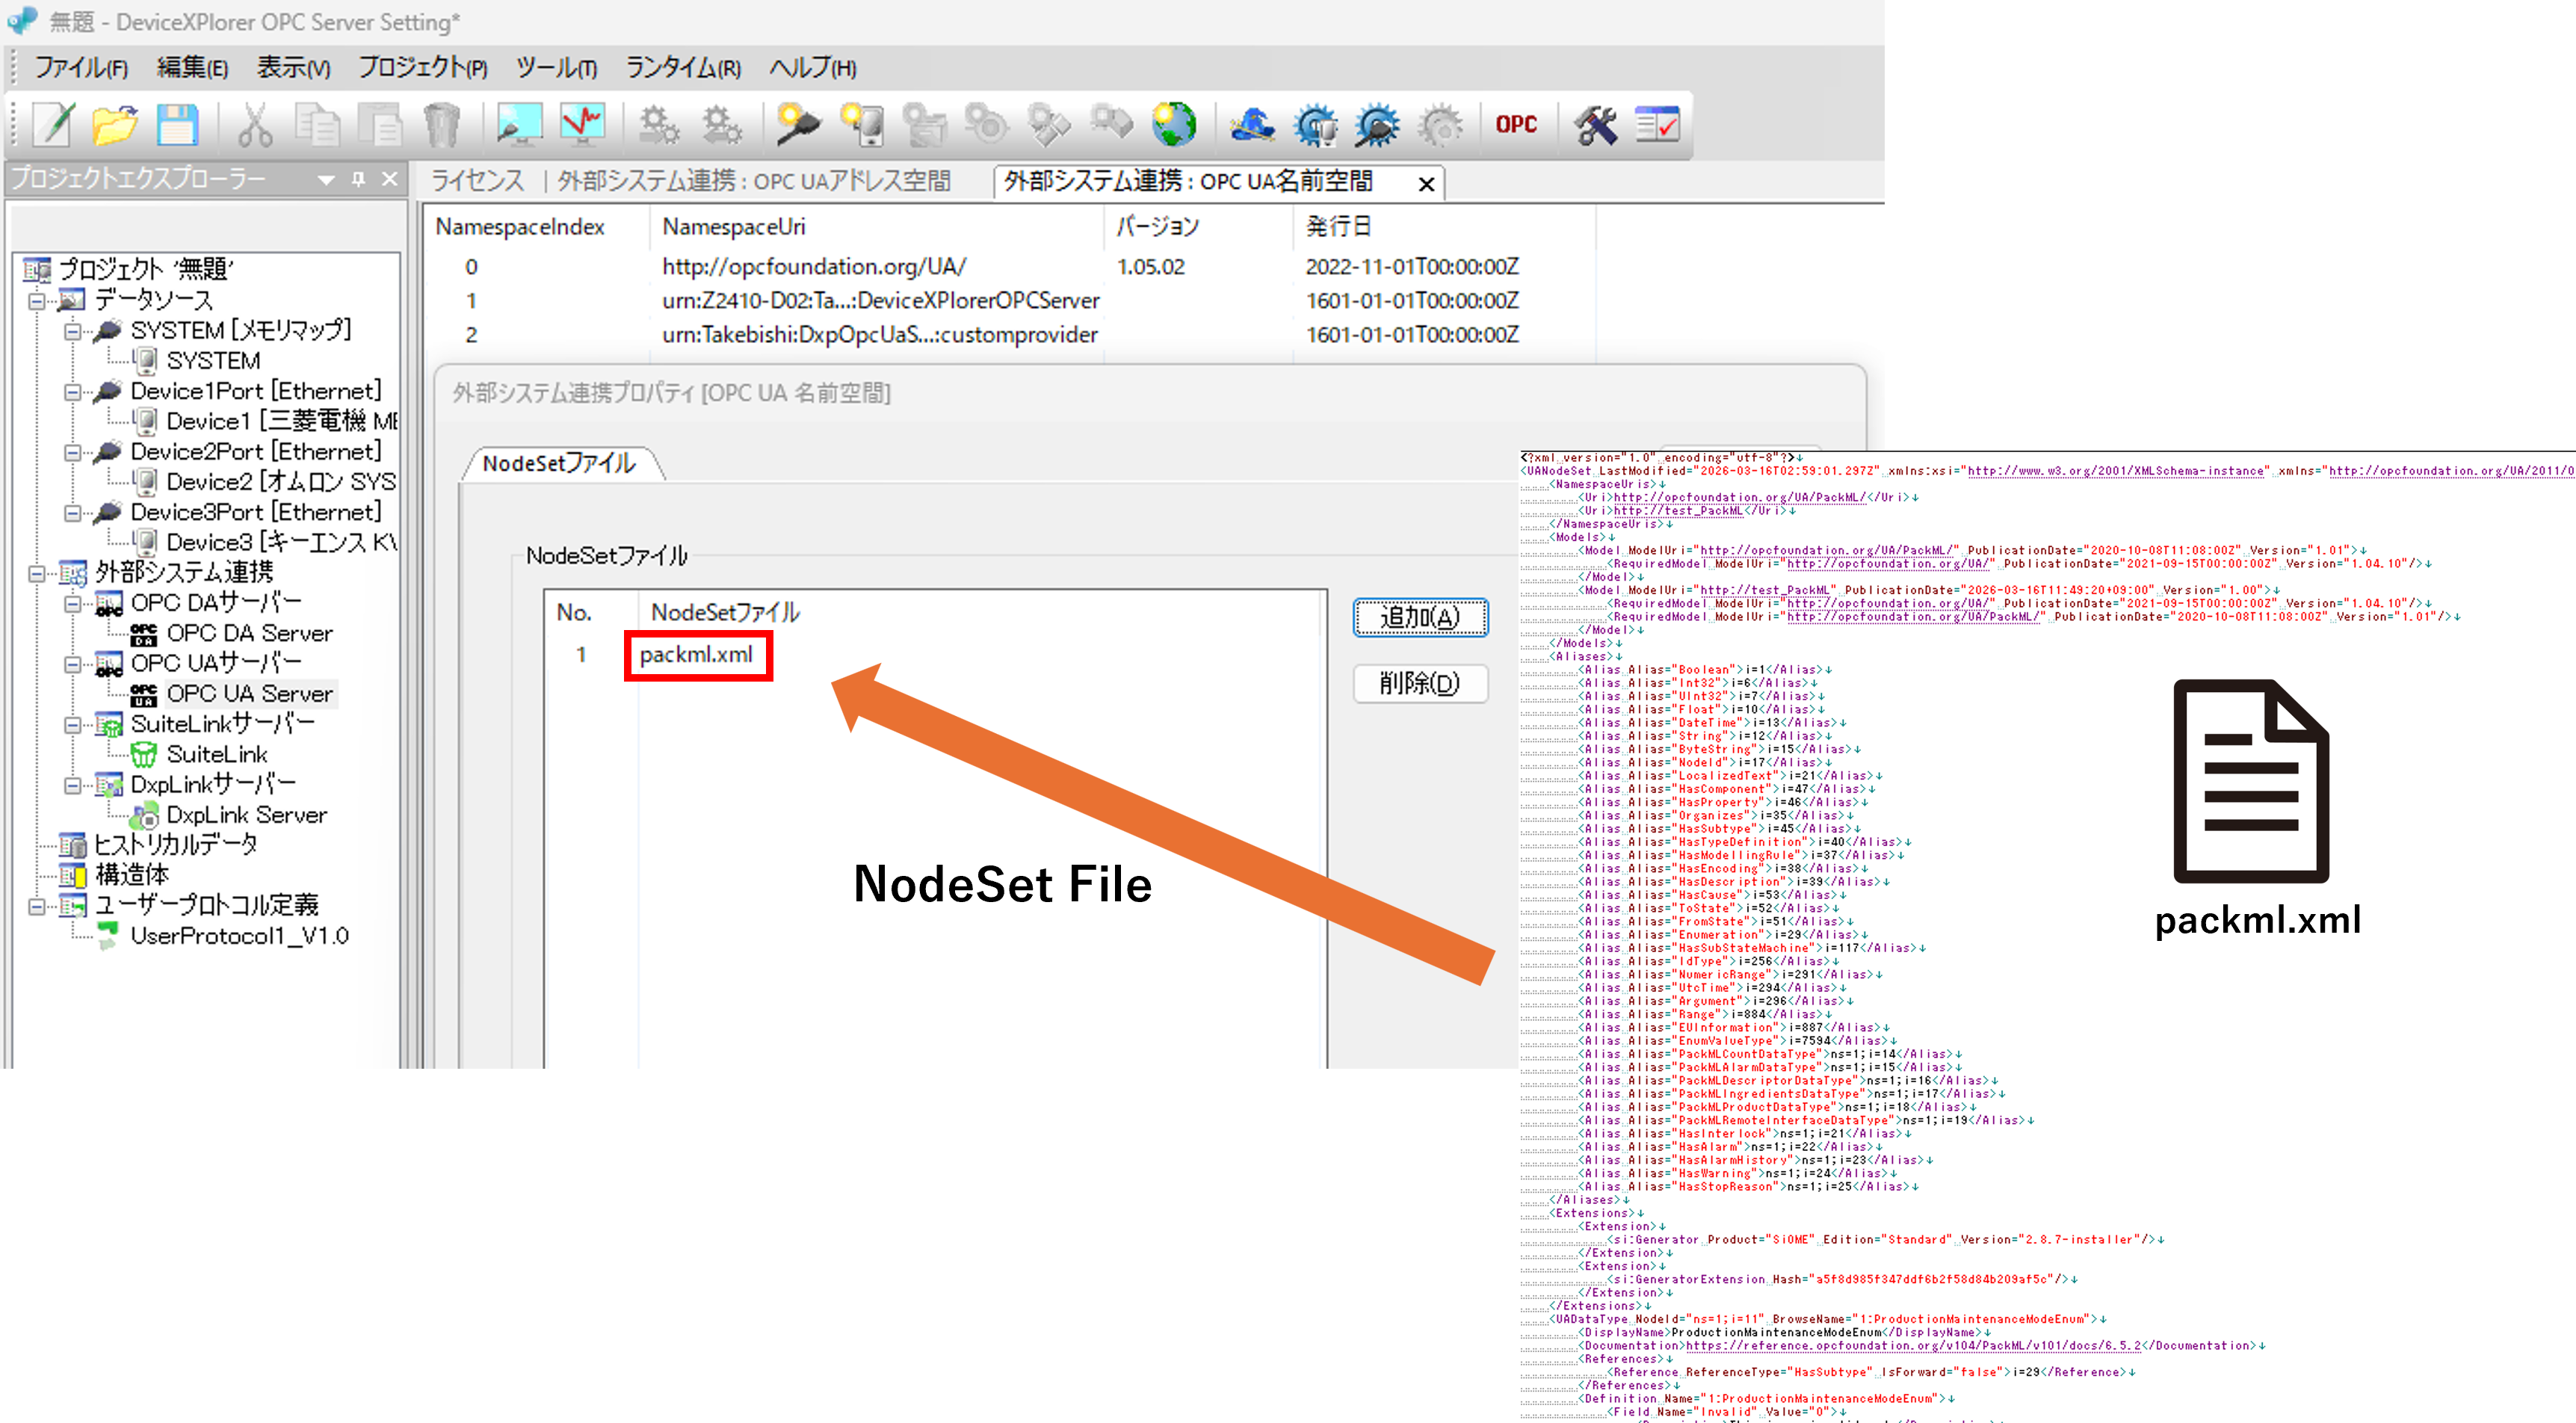Click the checklist options toolbar icon
This screenshot has height=1423, width=2576.
pyautogui.click(x=1657, y=126)
